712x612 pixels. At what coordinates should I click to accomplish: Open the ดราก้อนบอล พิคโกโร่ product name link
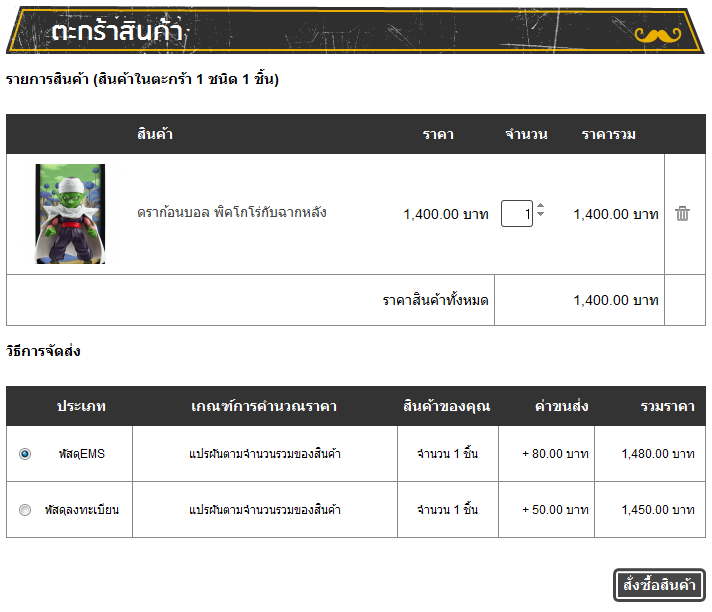click(231, 213)
